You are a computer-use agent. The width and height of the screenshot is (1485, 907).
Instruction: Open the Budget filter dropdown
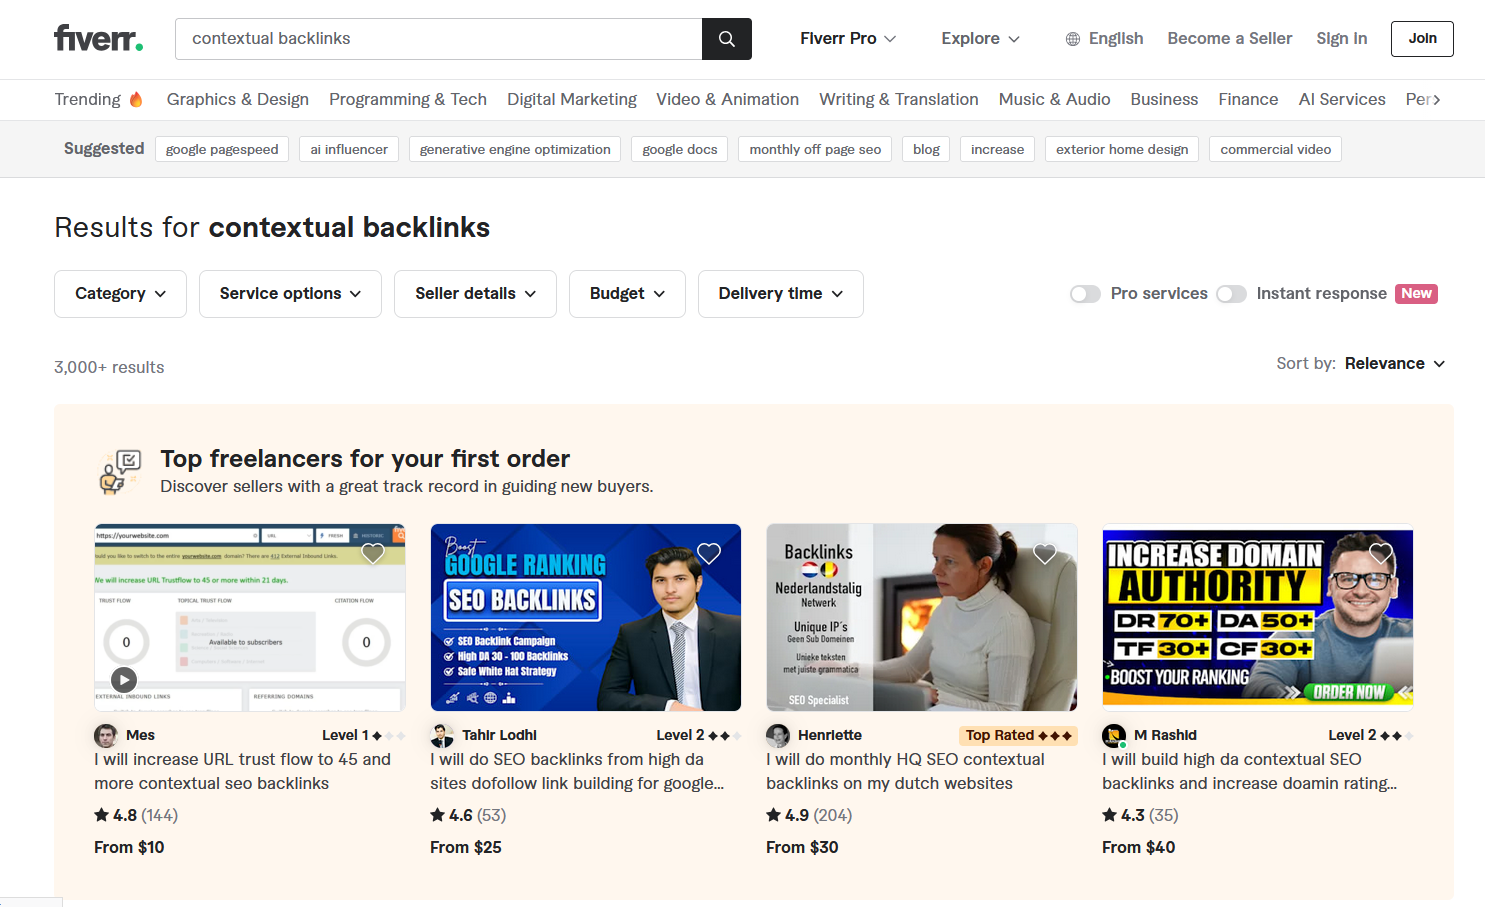pos(627,294)
